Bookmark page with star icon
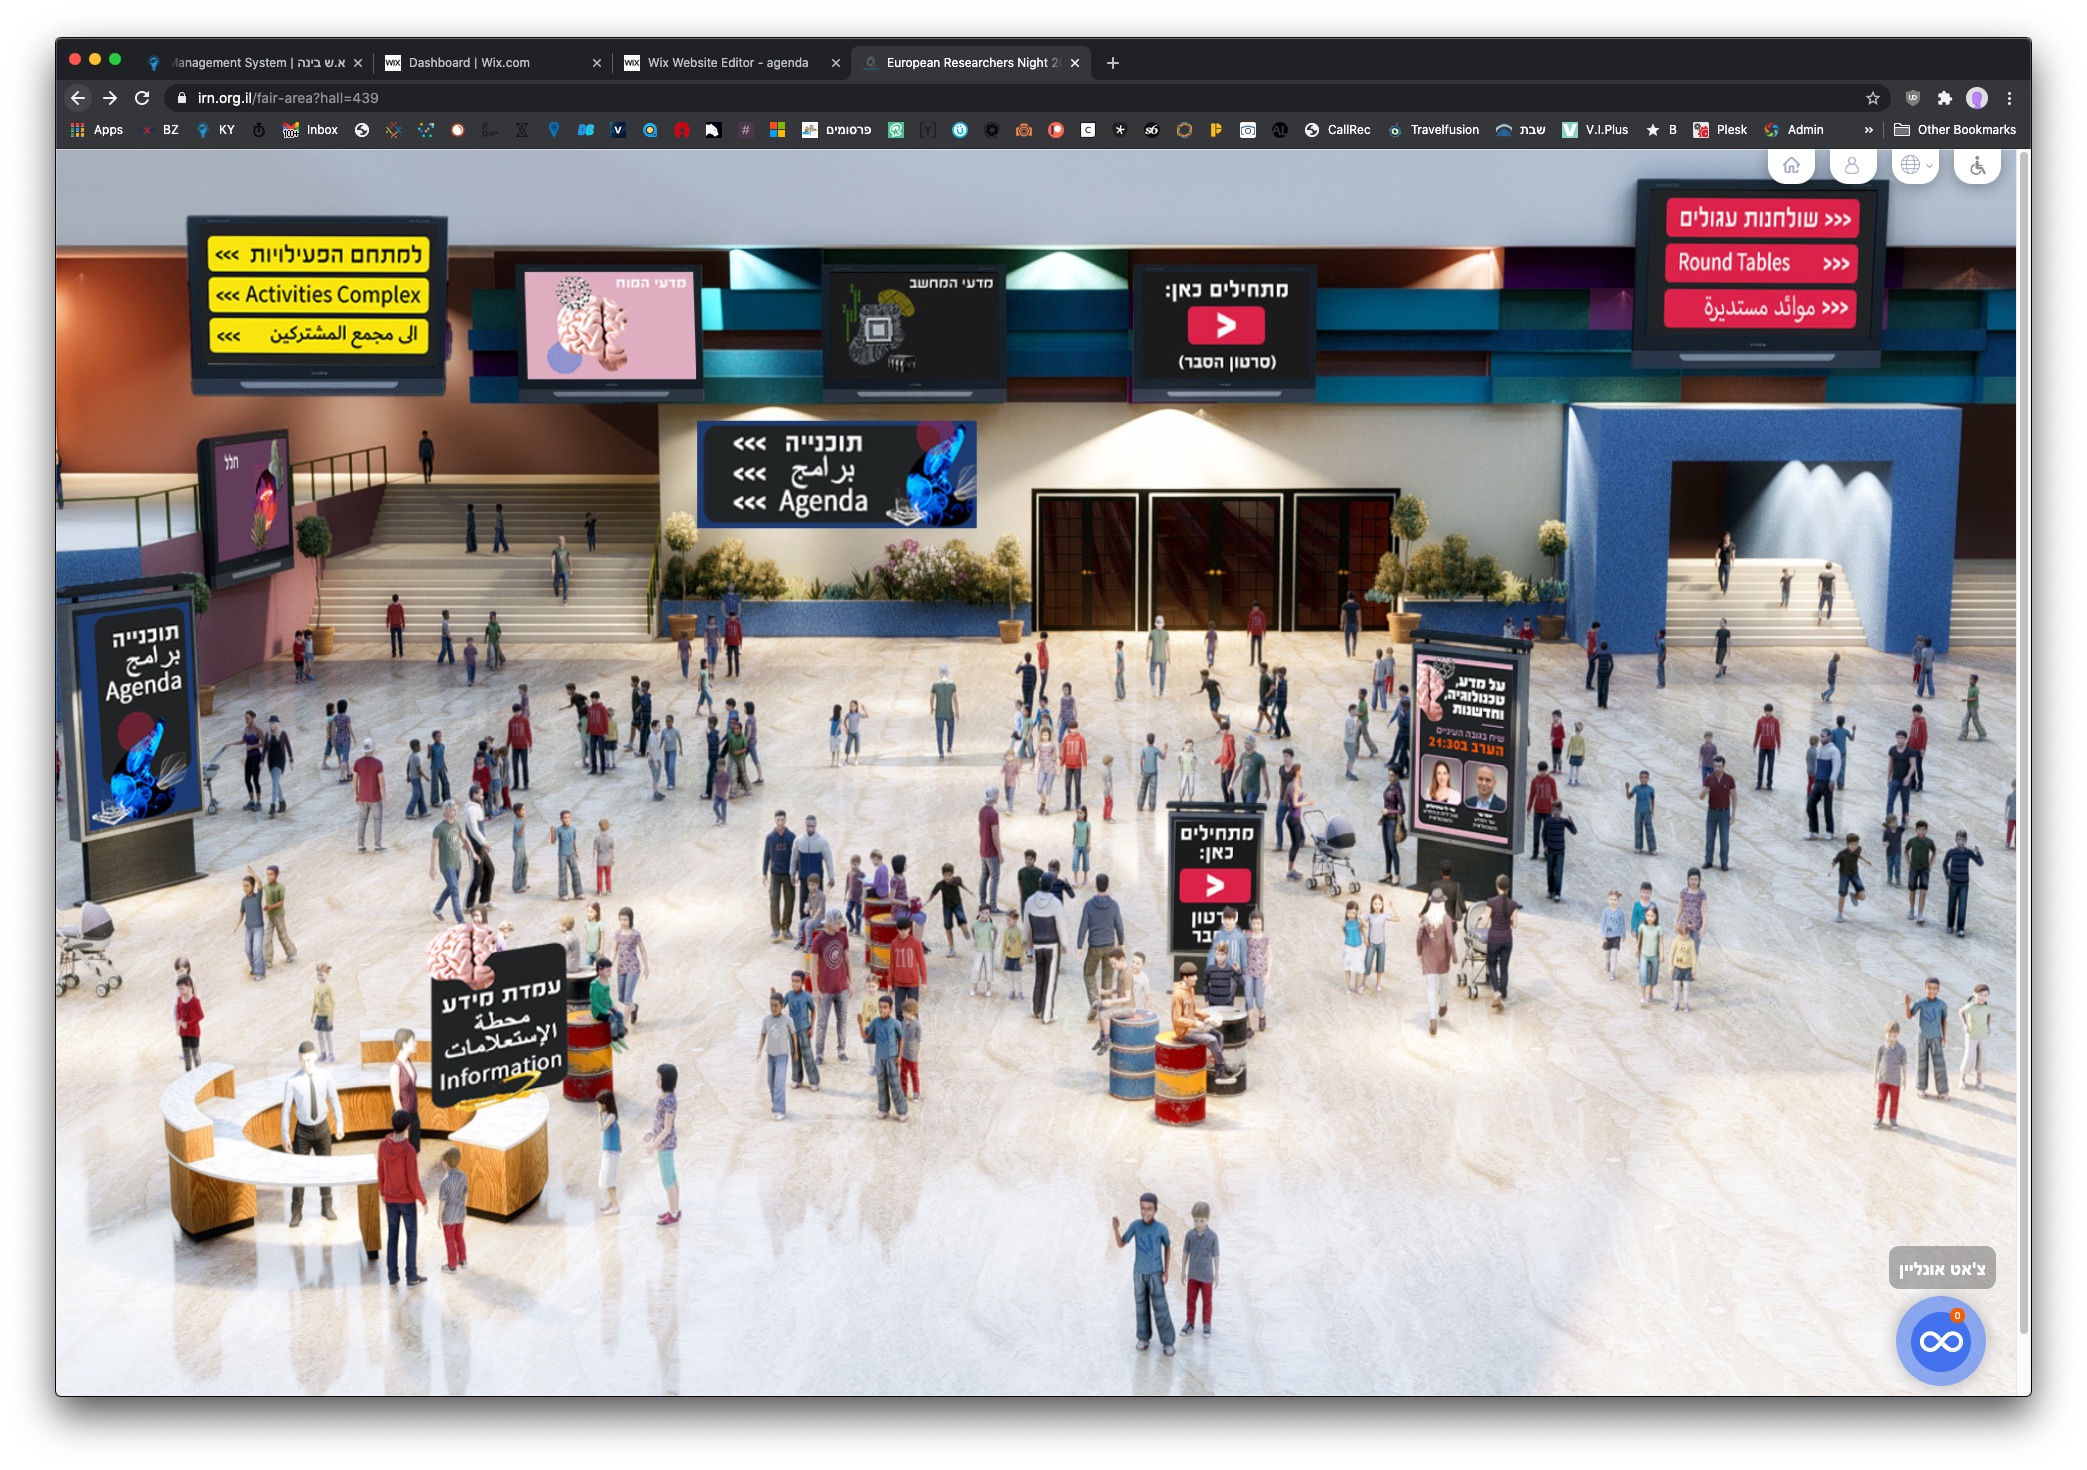 tap(1873, 98)
